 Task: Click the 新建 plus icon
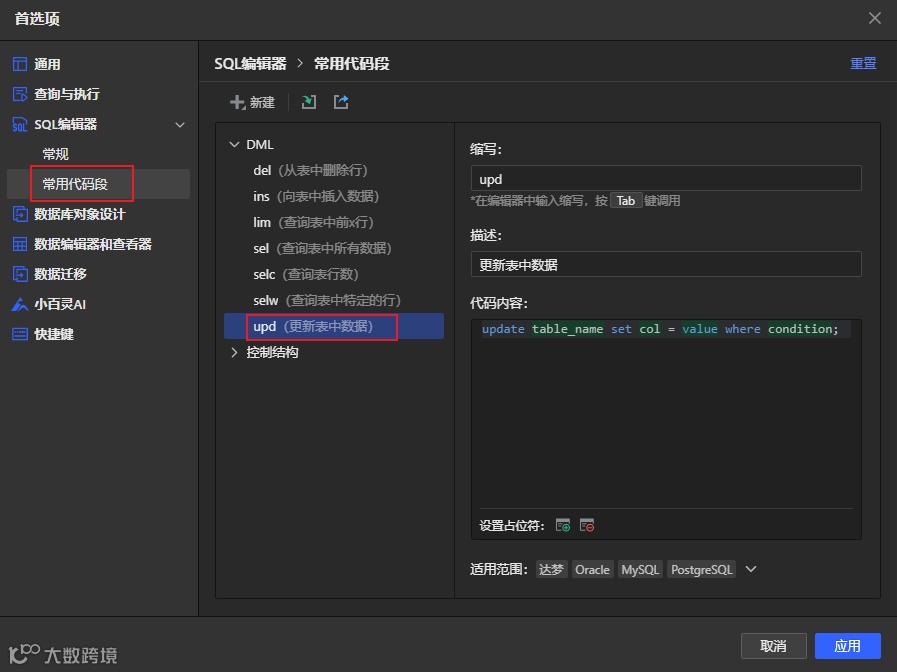(237, 102)
